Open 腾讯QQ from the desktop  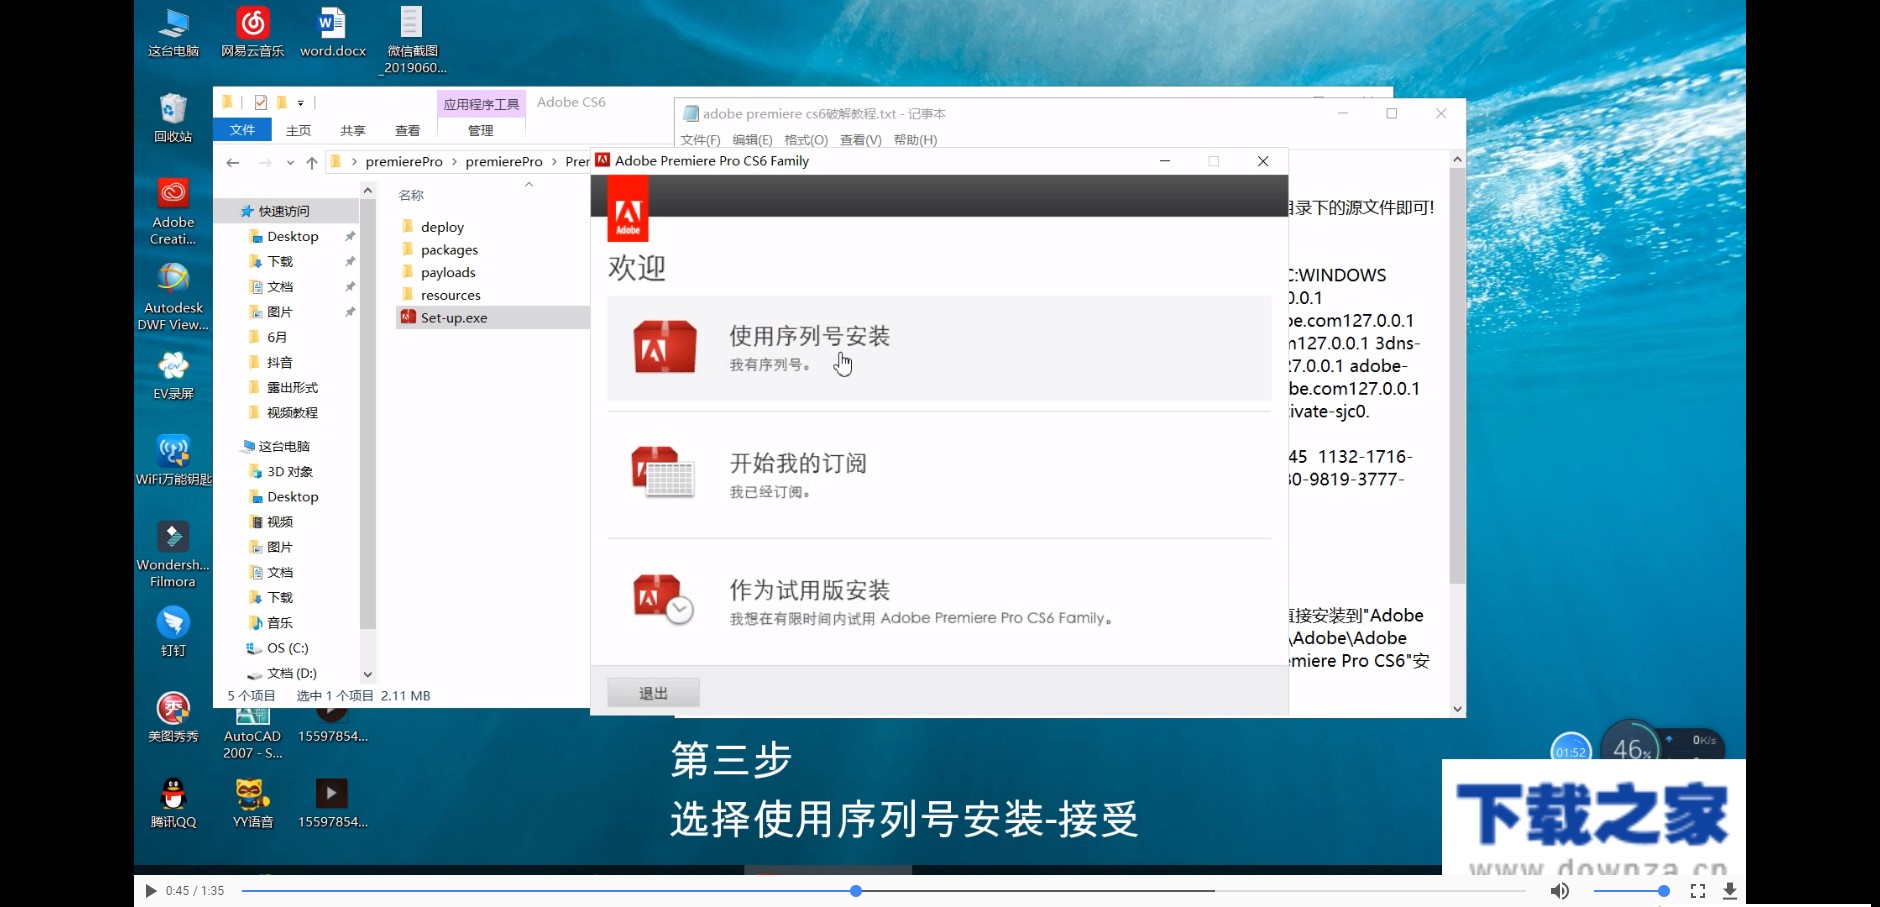(172, 795)
